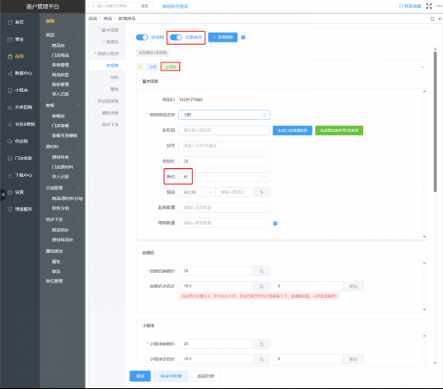Click the first breadcrumb link below the top bar
Image resolution: width=443 pixels, height=389 pixels.
pos(93,18)
